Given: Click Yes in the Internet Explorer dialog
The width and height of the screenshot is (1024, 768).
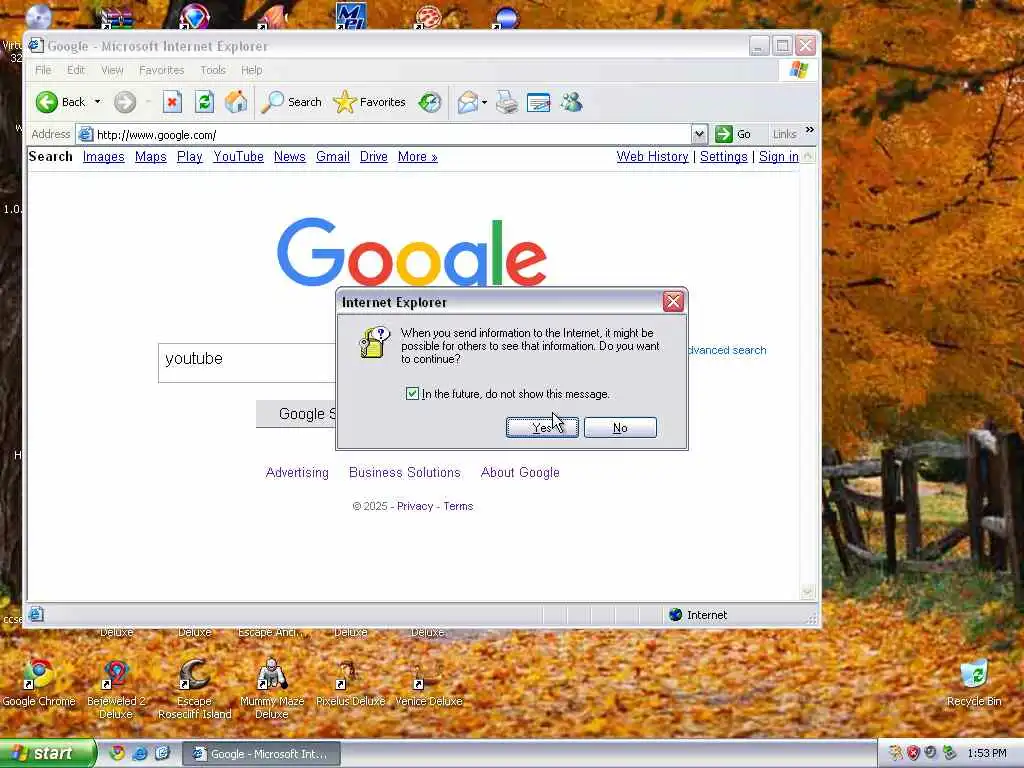Looking at the screenshot, I should (x=542, y=428).
